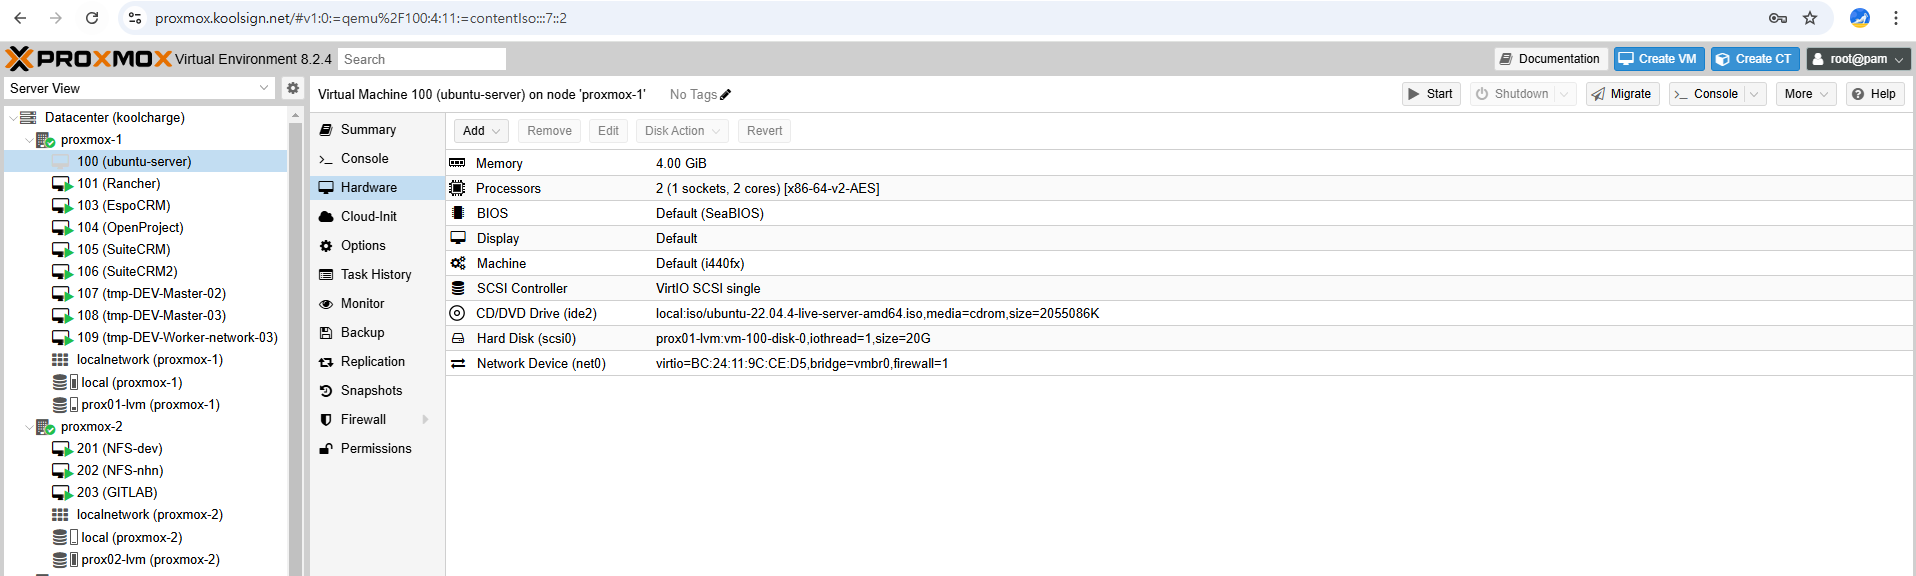Click the browser back arrow
1916x576 pixels.
[x=20, y=18]
